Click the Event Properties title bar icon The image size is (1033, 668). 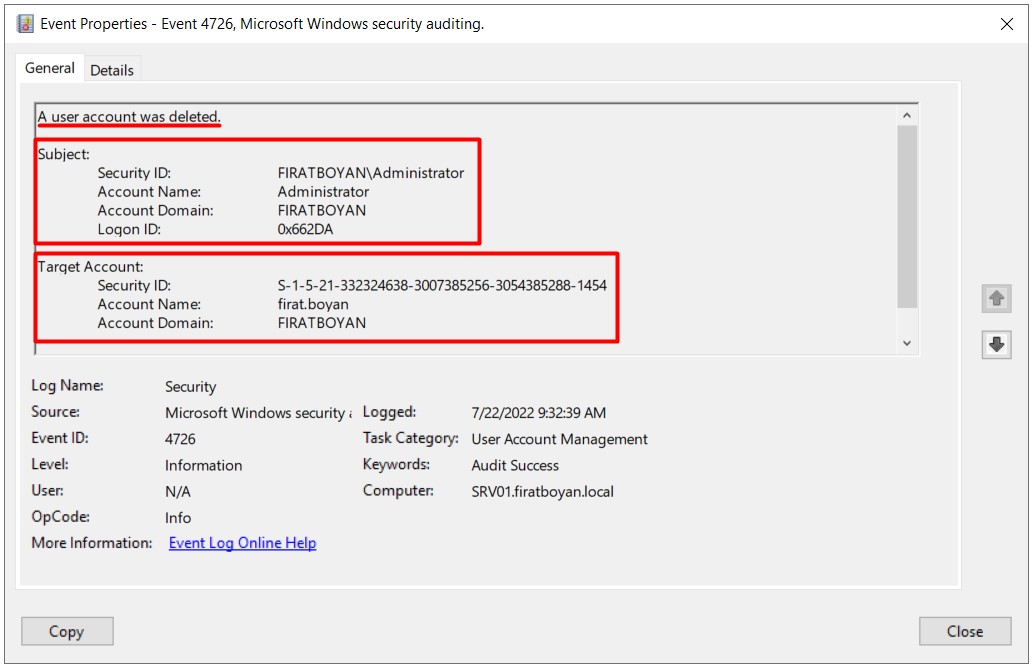(x=25, y=24)
